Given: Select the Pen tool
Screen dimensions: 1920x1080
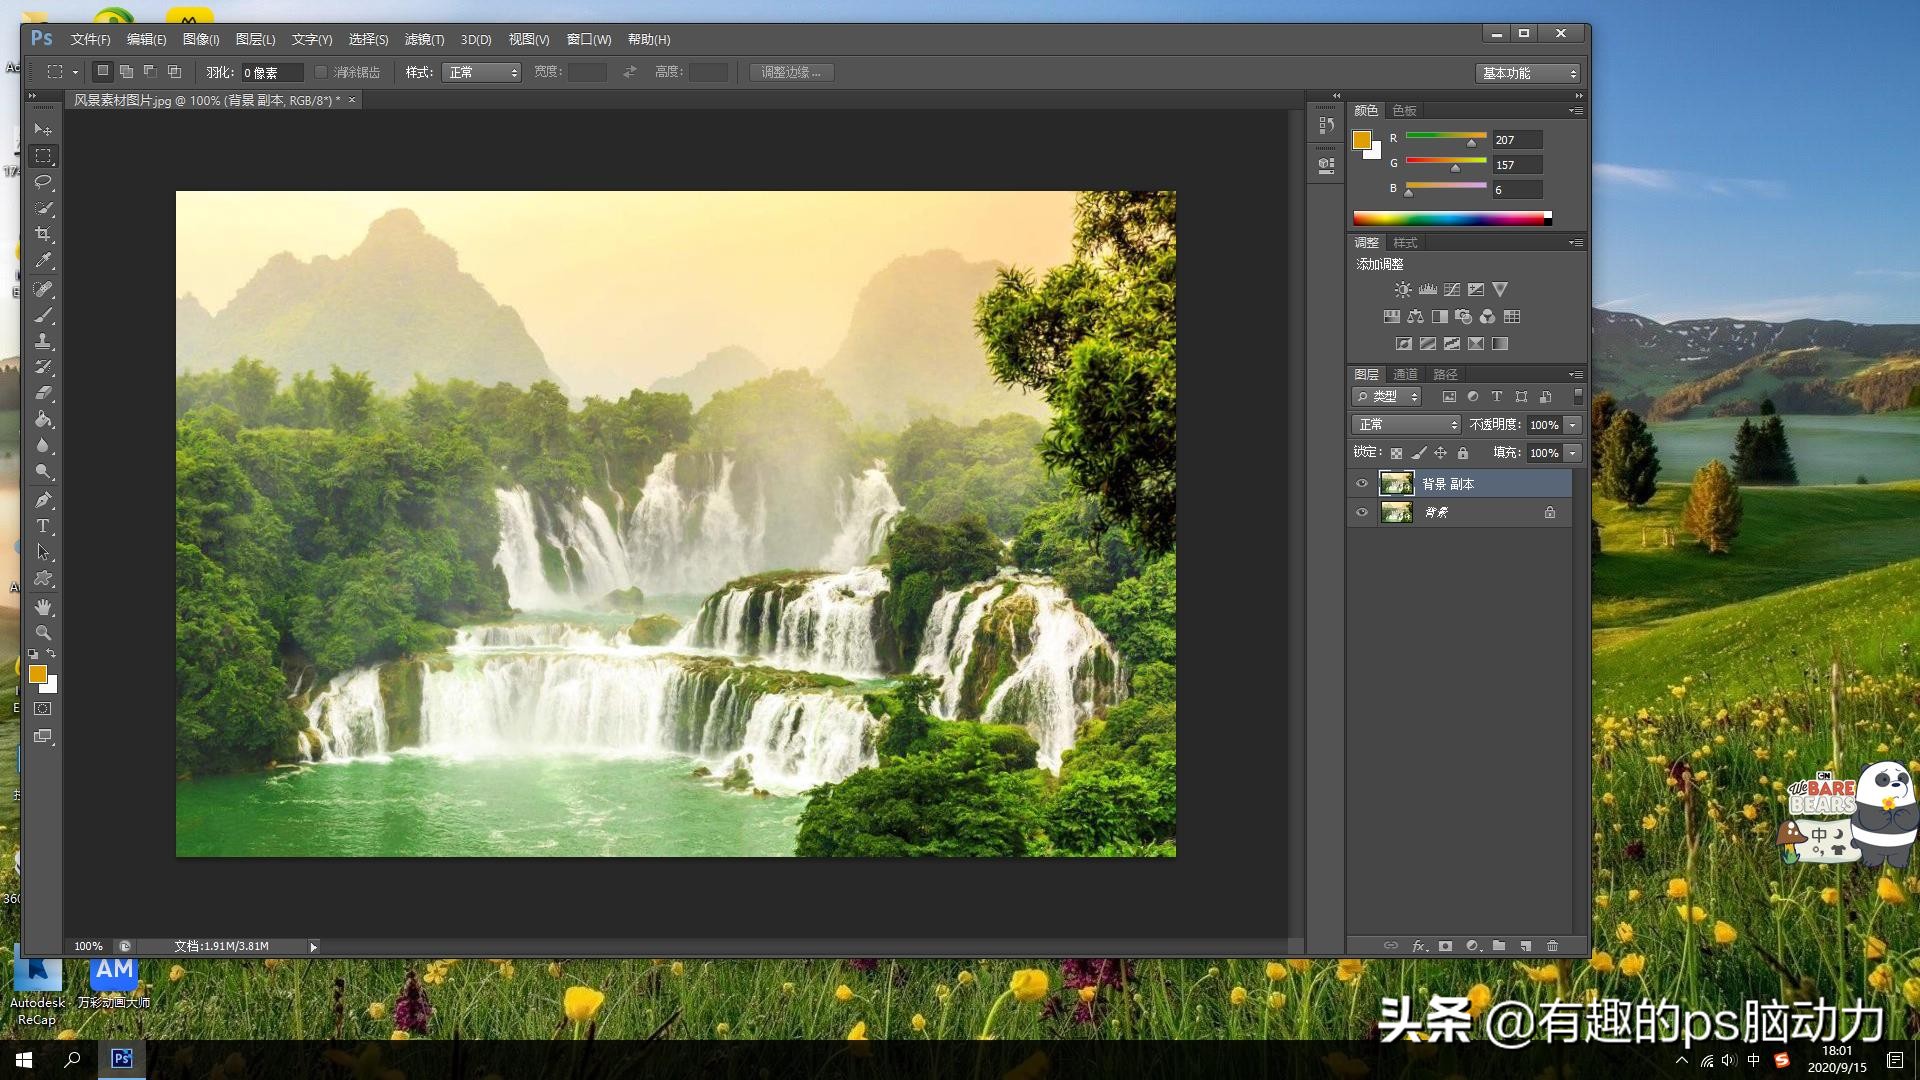Looking at the screenshot, I should click(43, 500).
